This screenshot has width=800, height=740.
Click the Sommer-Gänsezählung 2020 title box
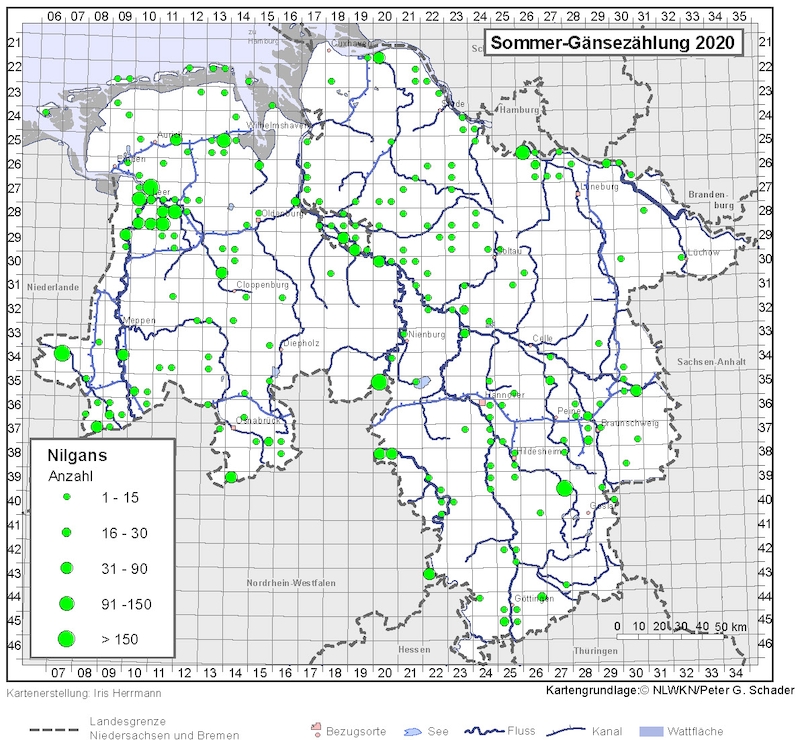click(613, 43)
